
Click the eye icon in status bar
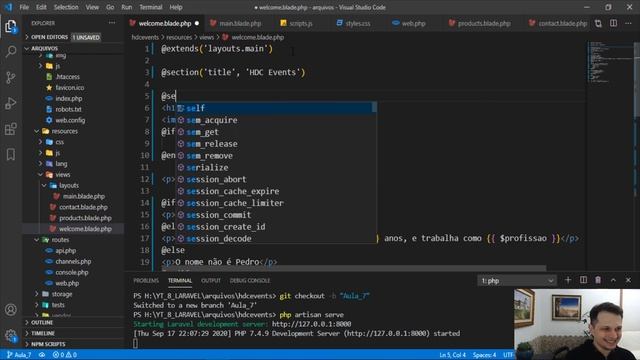[42, 355]
